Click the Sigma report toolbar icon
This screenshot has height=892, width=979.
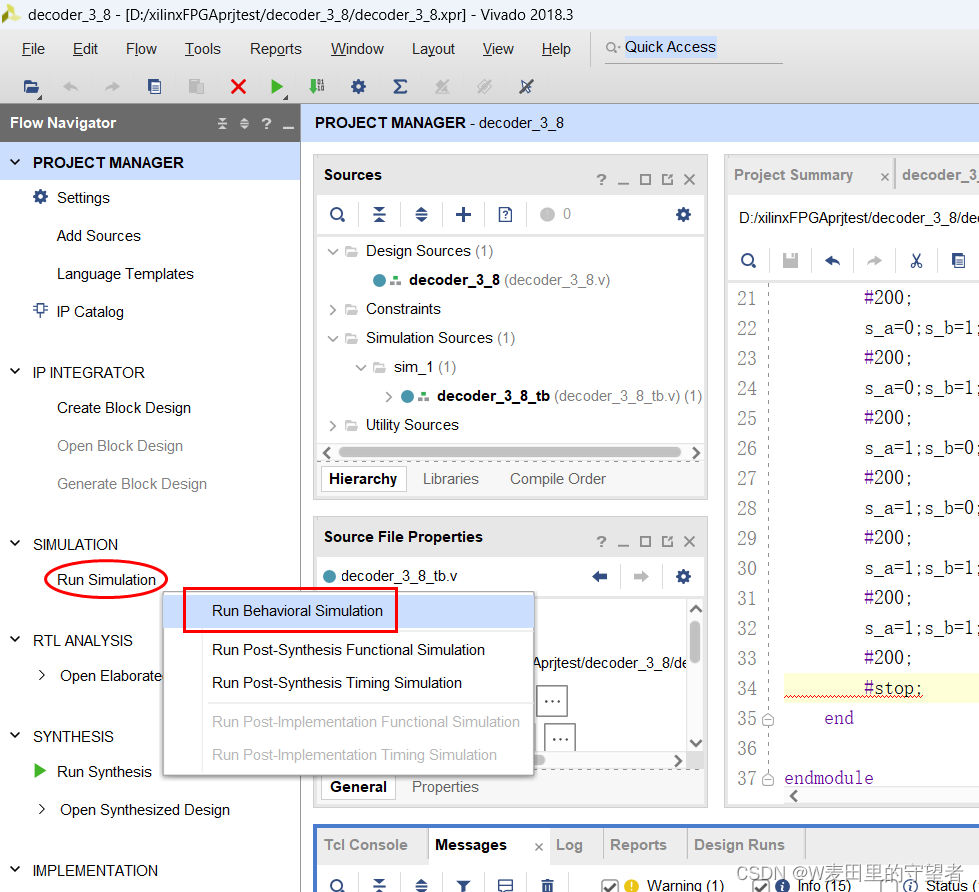tap(400, 87)
